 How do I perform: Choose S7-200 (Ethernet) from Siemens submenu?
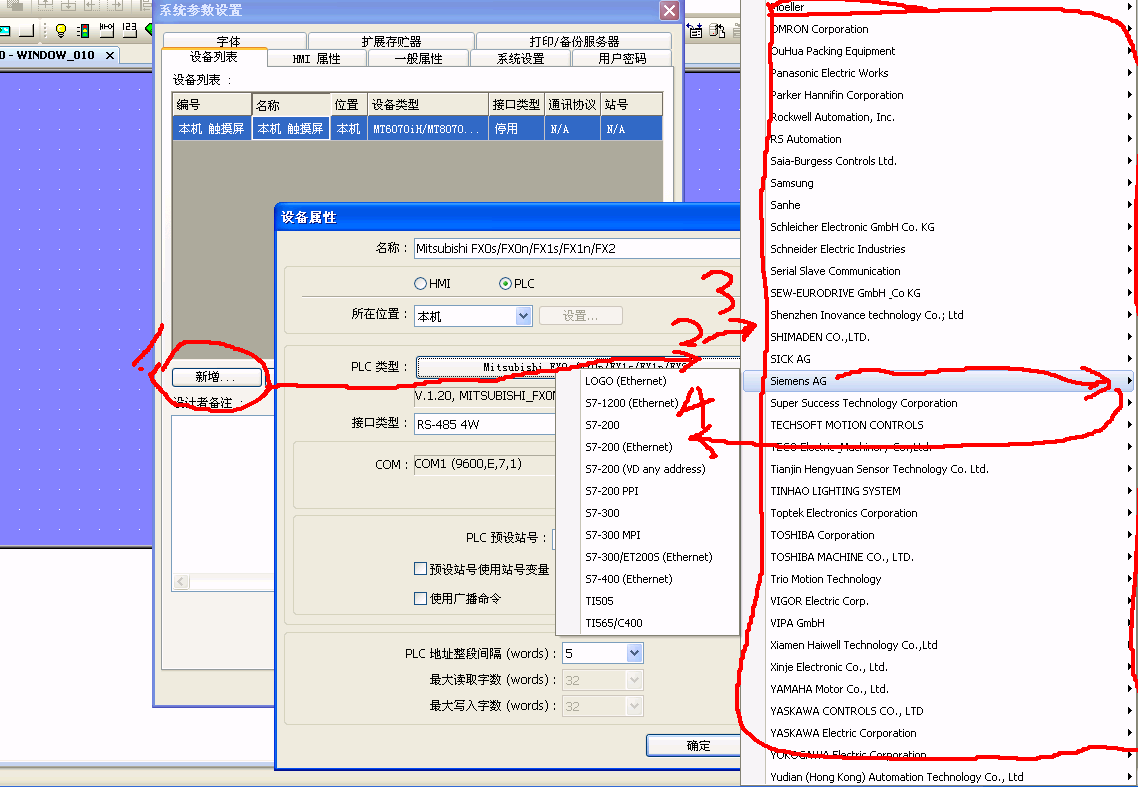point(628,447)
